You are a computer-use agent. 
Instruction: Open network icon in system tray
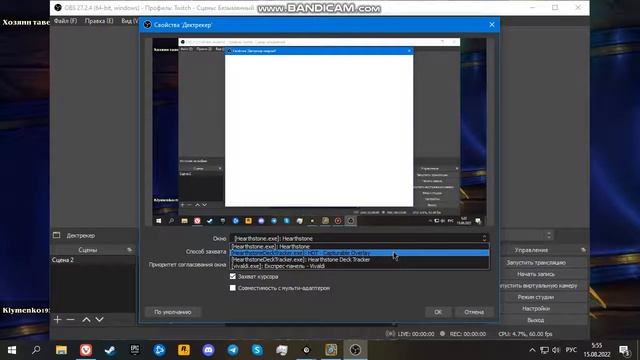pyautogui.click(x=544, y=350)
